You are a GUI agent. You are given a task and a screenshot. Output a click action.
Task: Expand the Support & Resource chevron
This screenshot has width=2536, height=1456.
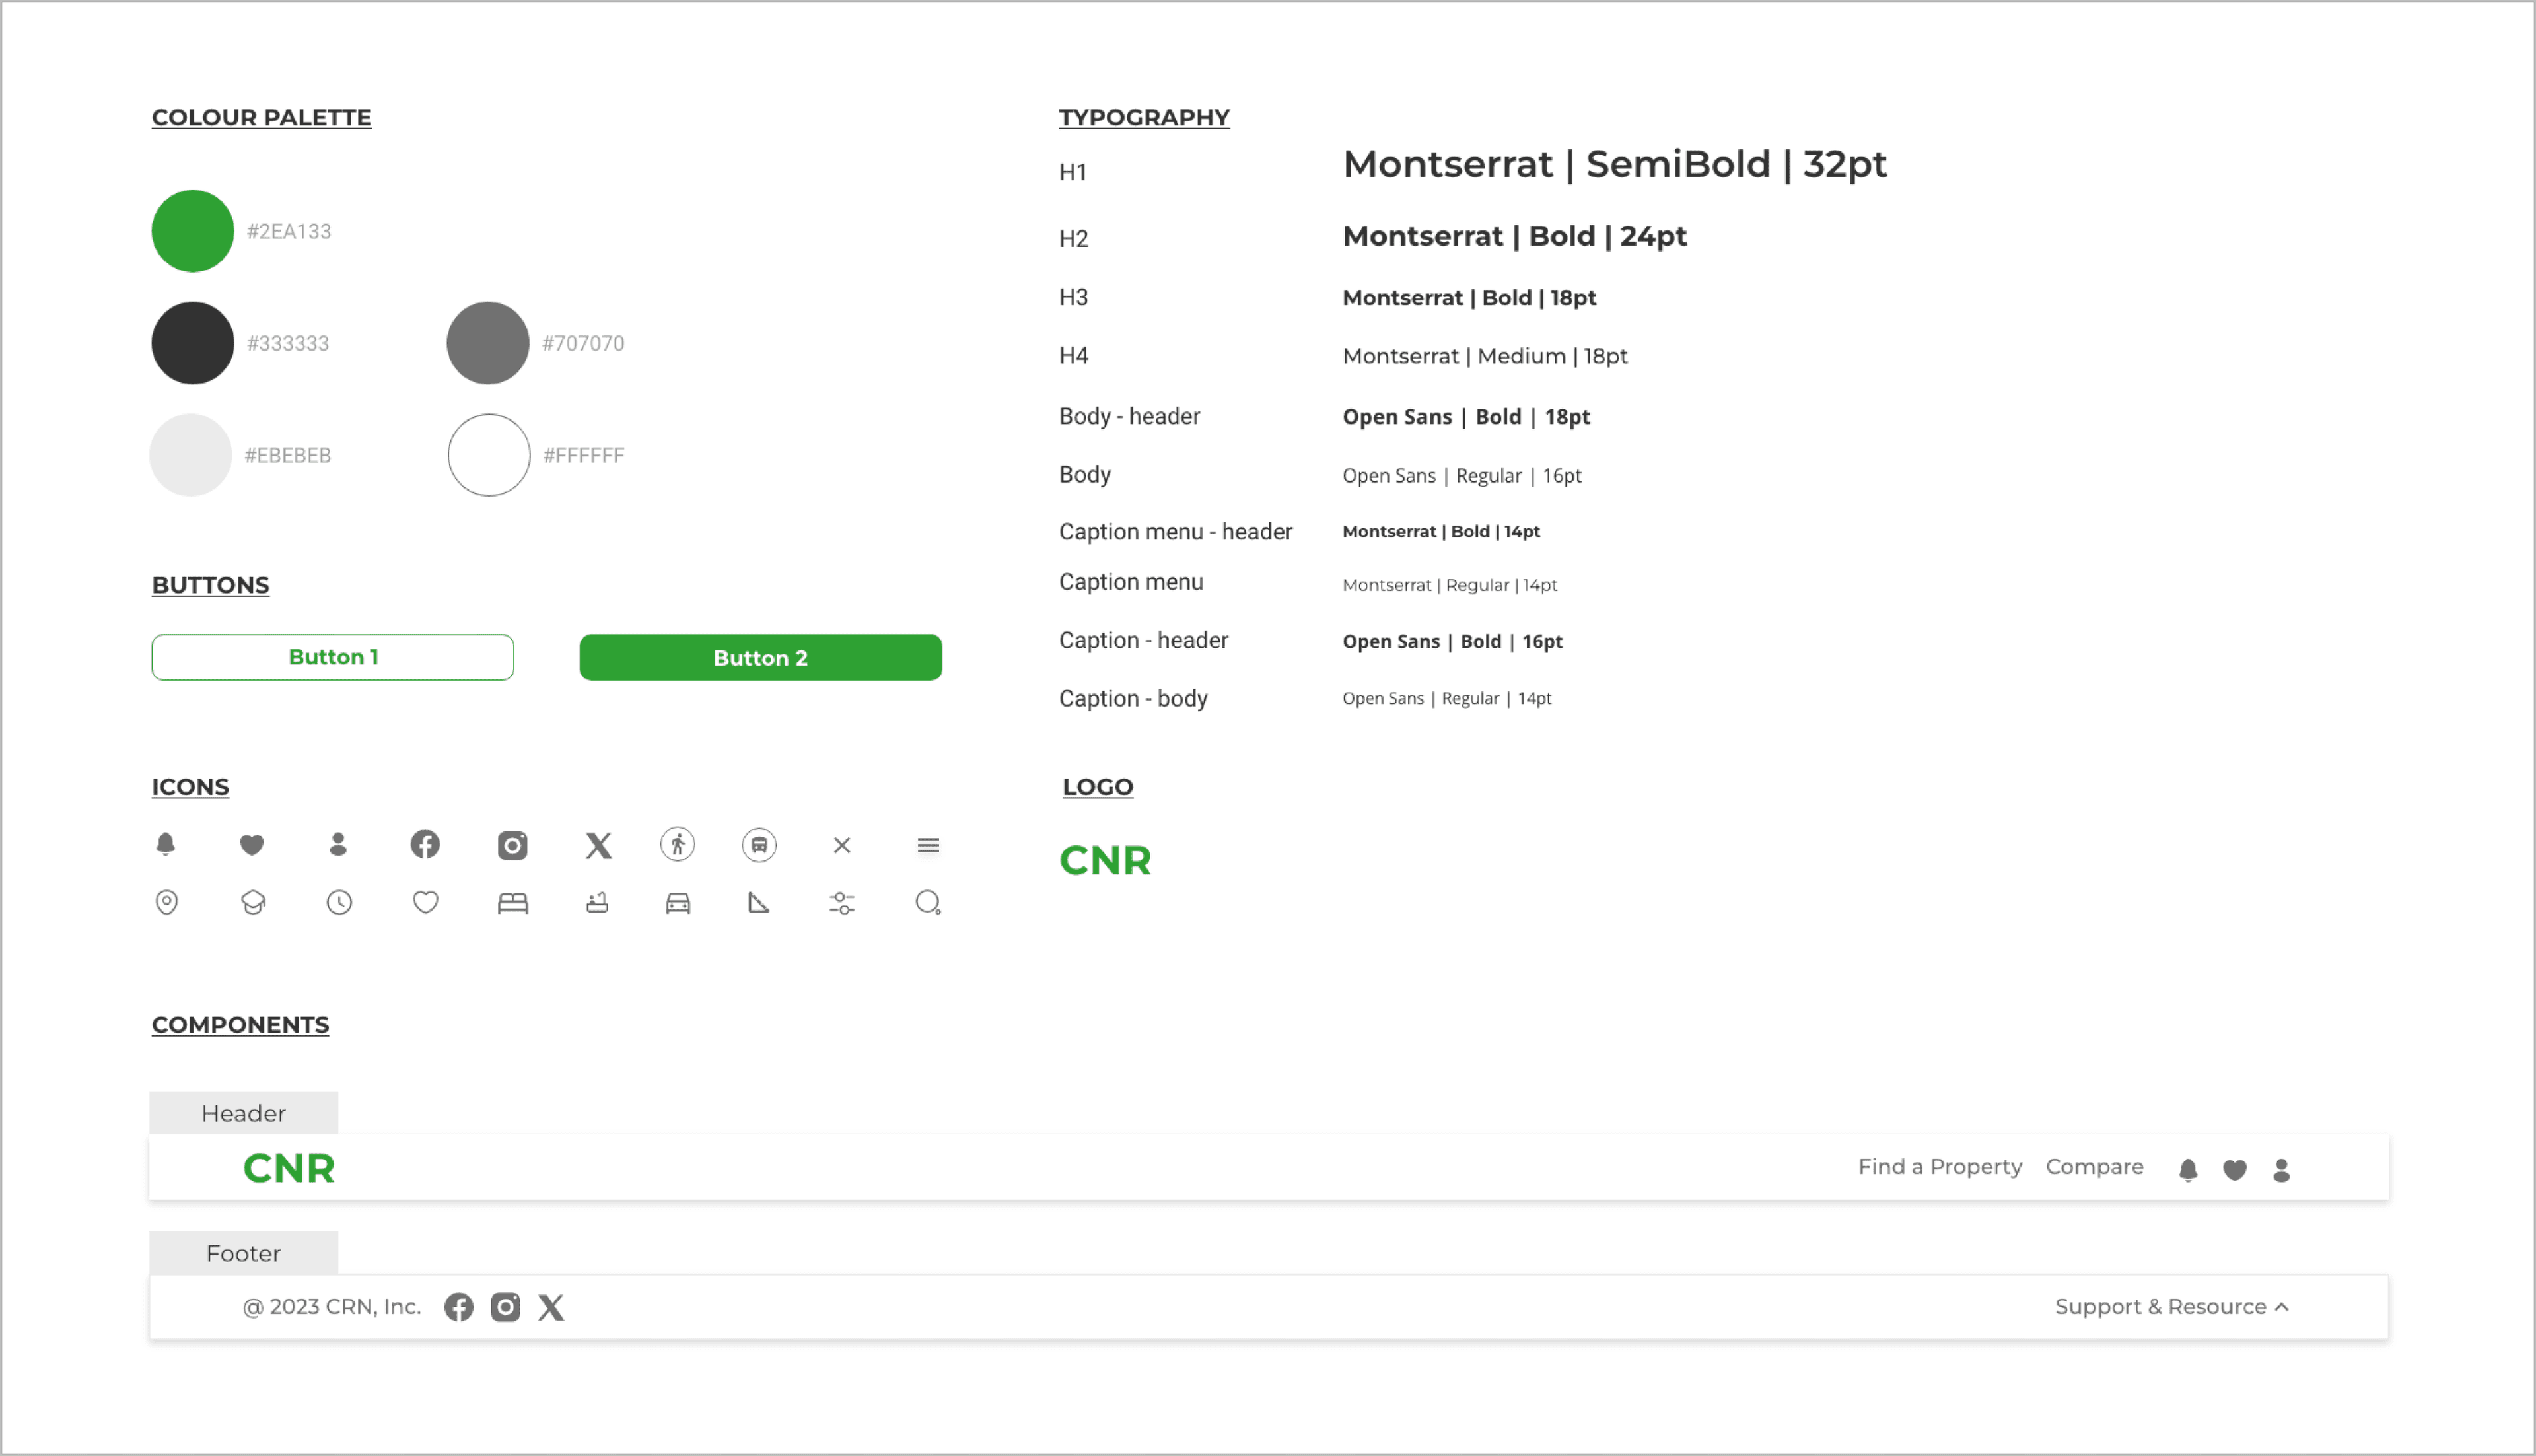2282,1308
